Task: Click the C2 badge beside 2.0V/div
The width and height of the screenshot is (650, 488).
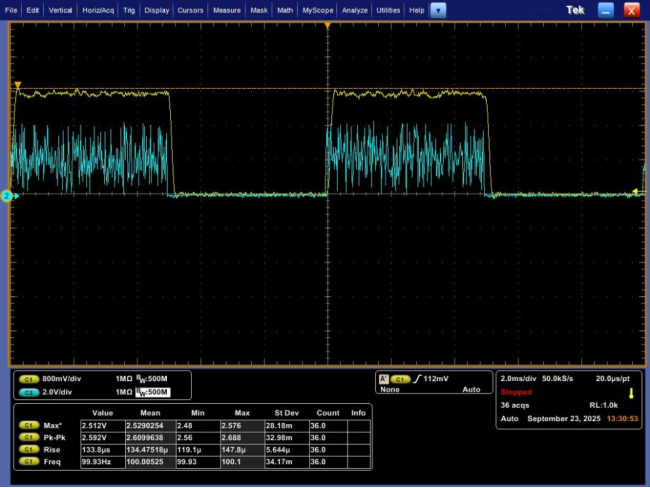Action: [29, 392]
